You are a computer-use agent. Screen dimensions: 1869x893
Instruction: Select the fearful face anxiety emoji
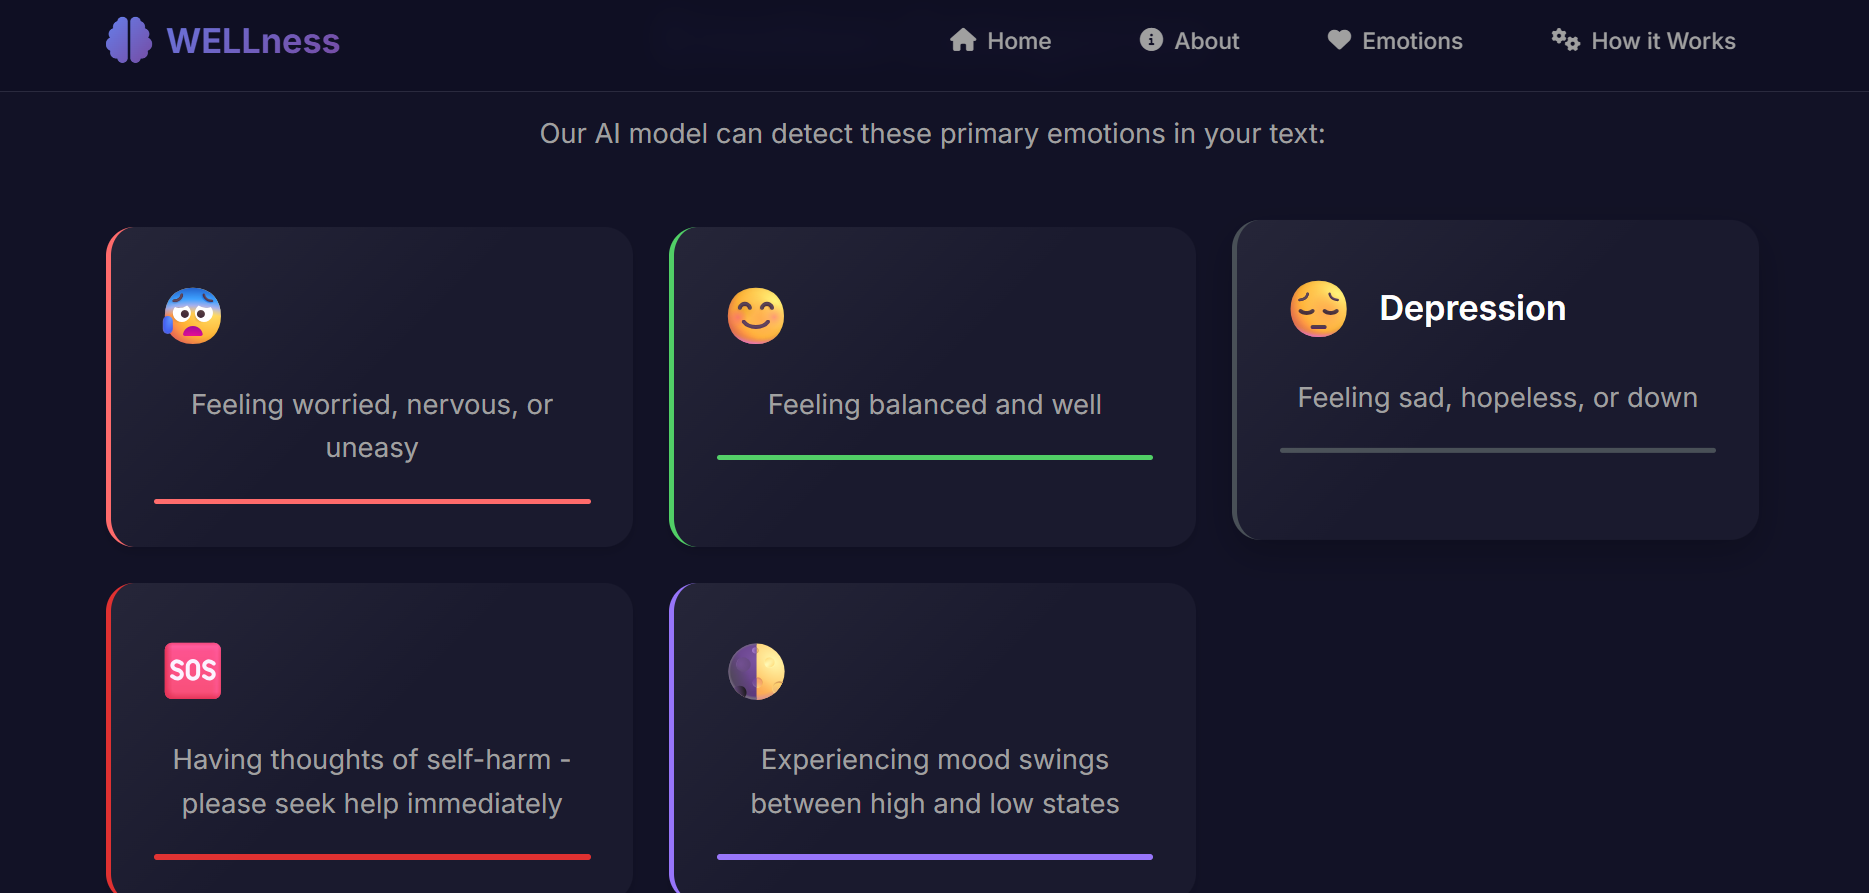coord(193,316)
